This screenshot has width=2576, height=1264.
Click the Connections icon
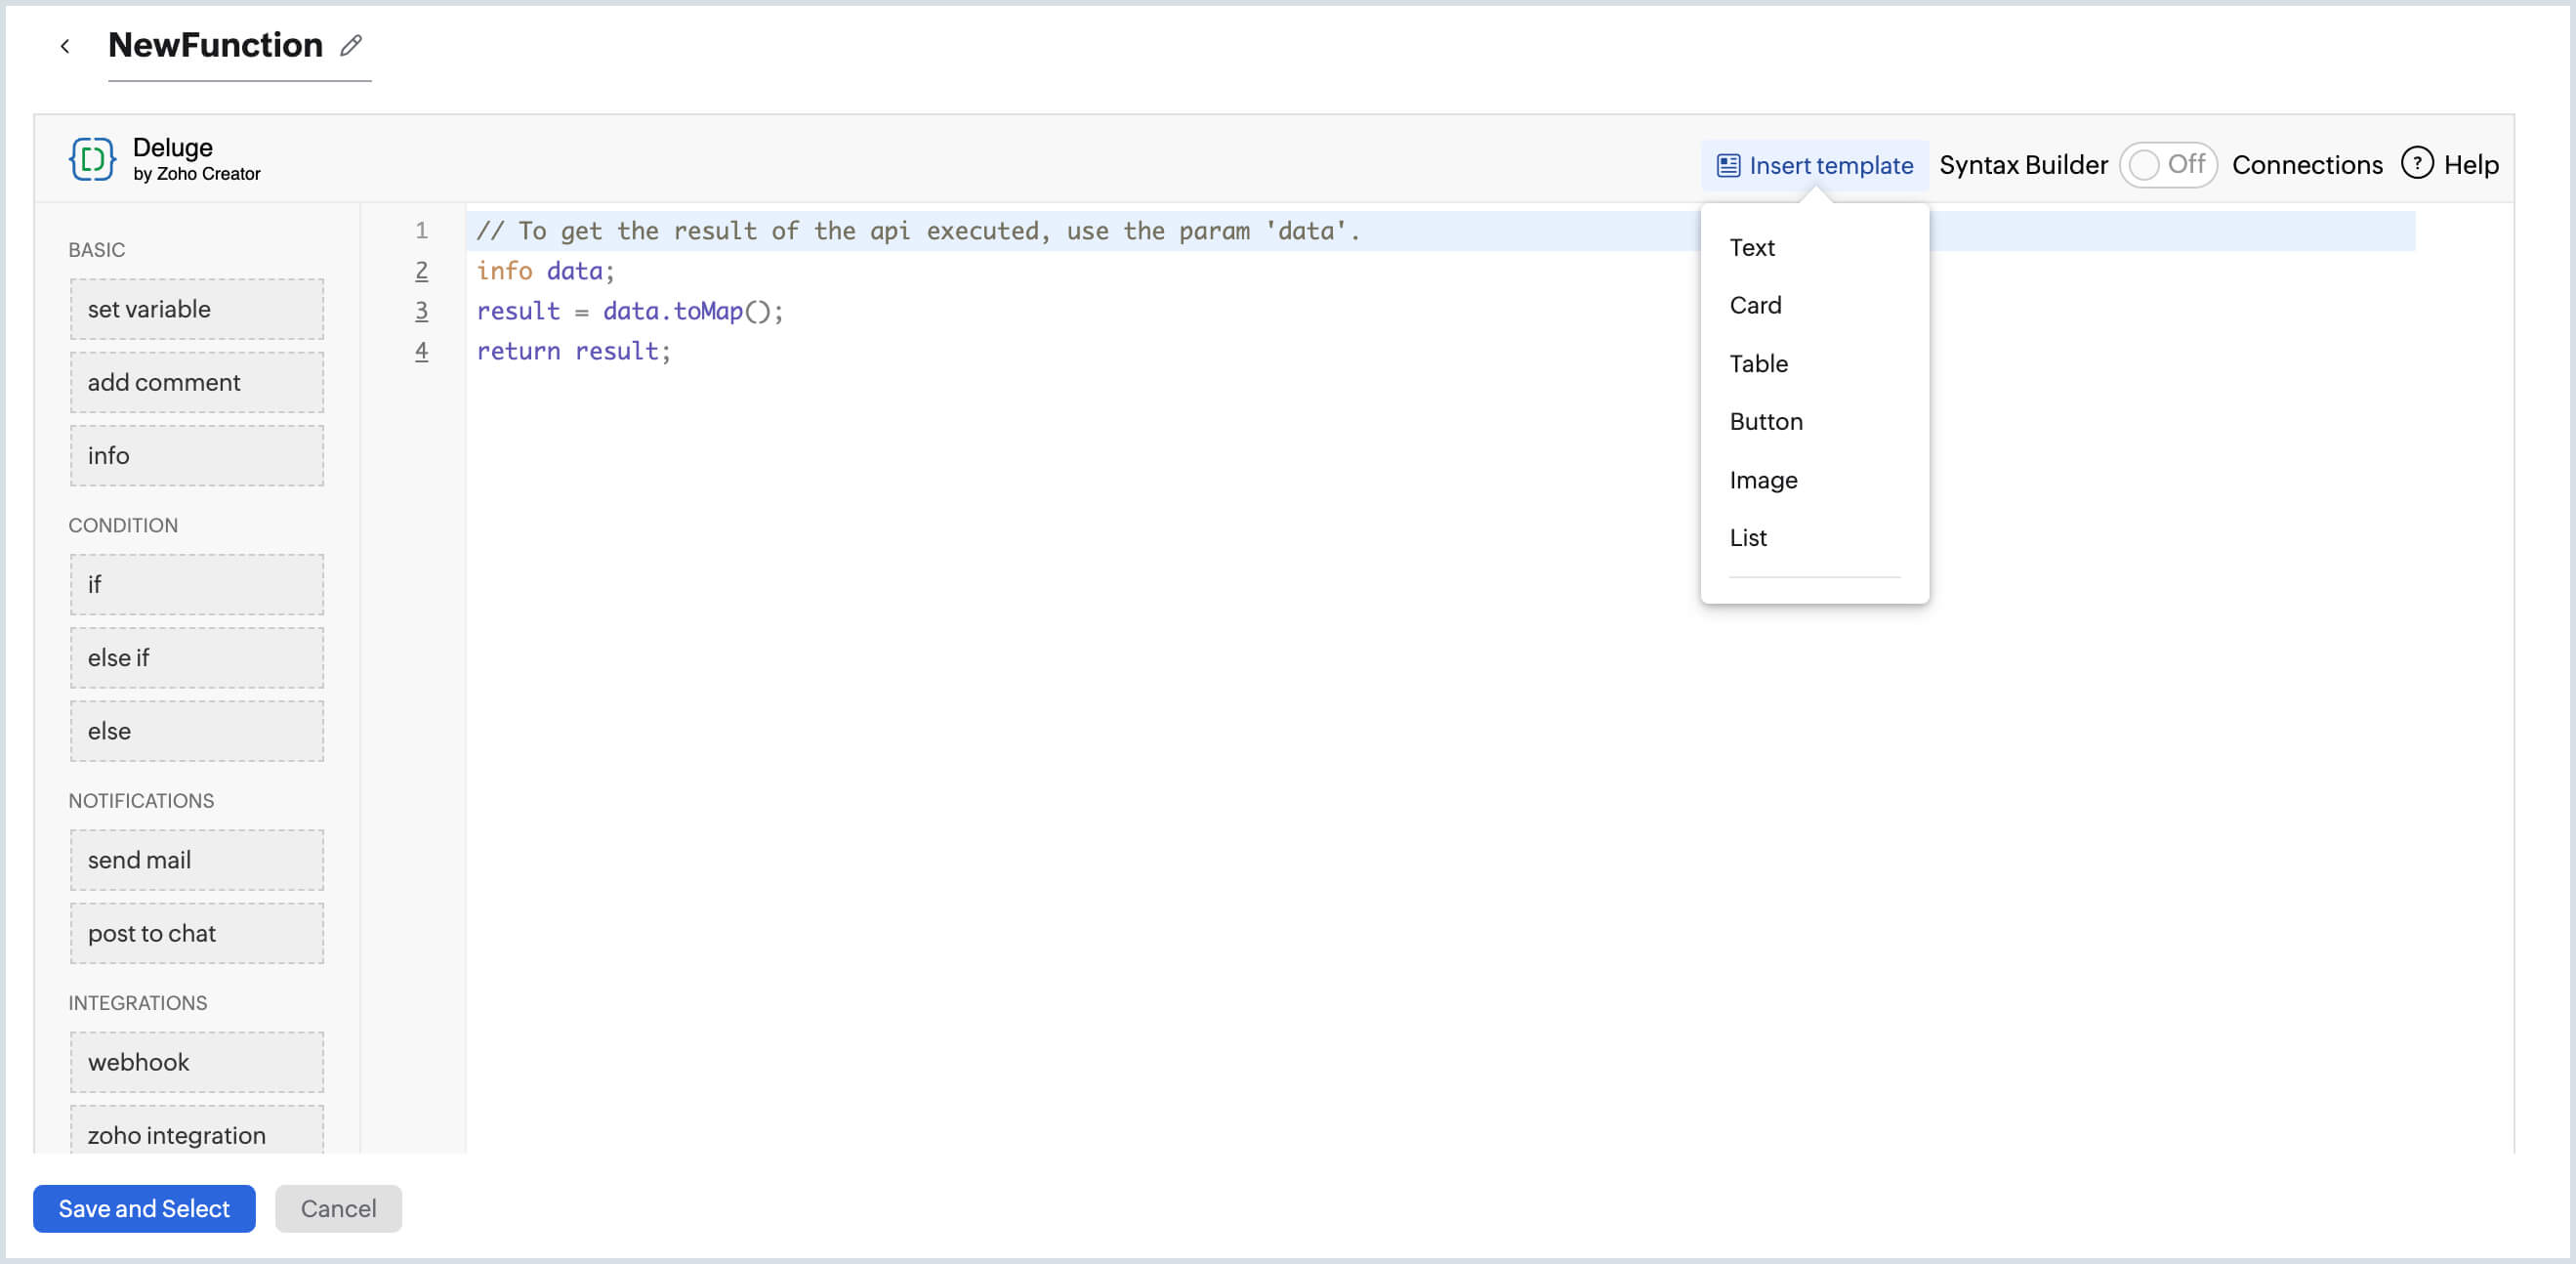[x=2308, y=164]
